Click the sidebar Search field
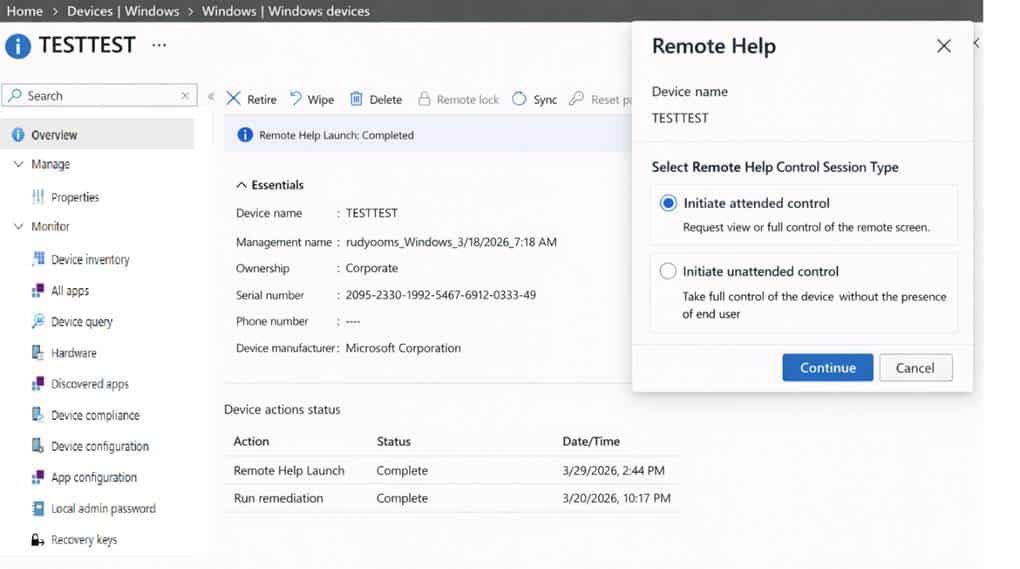The image size is (1020, 569). [98, 96]
